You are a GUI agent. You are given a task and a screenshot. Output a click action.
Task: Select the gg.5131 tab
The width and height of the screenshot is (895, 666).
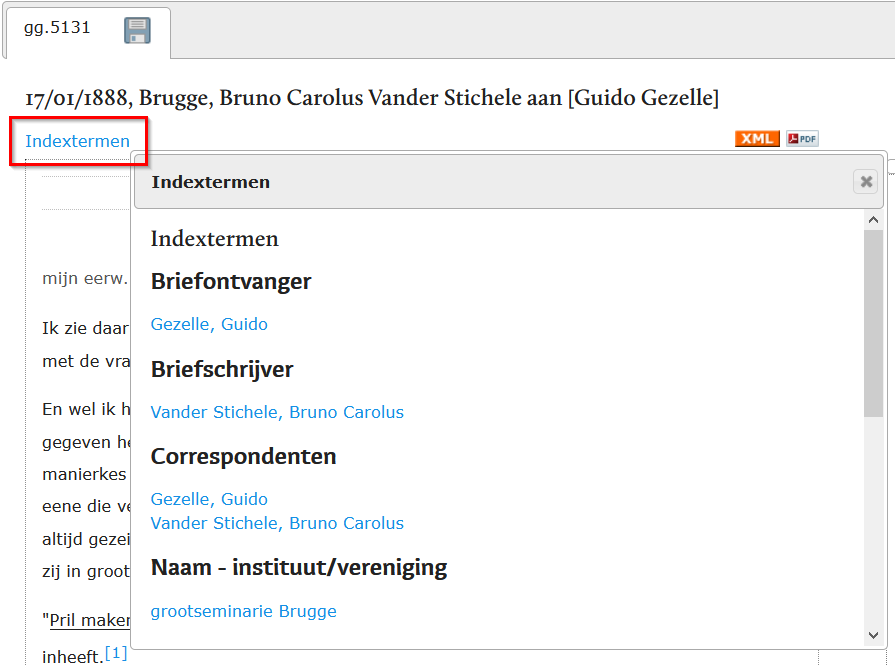(x=57, y=28)
